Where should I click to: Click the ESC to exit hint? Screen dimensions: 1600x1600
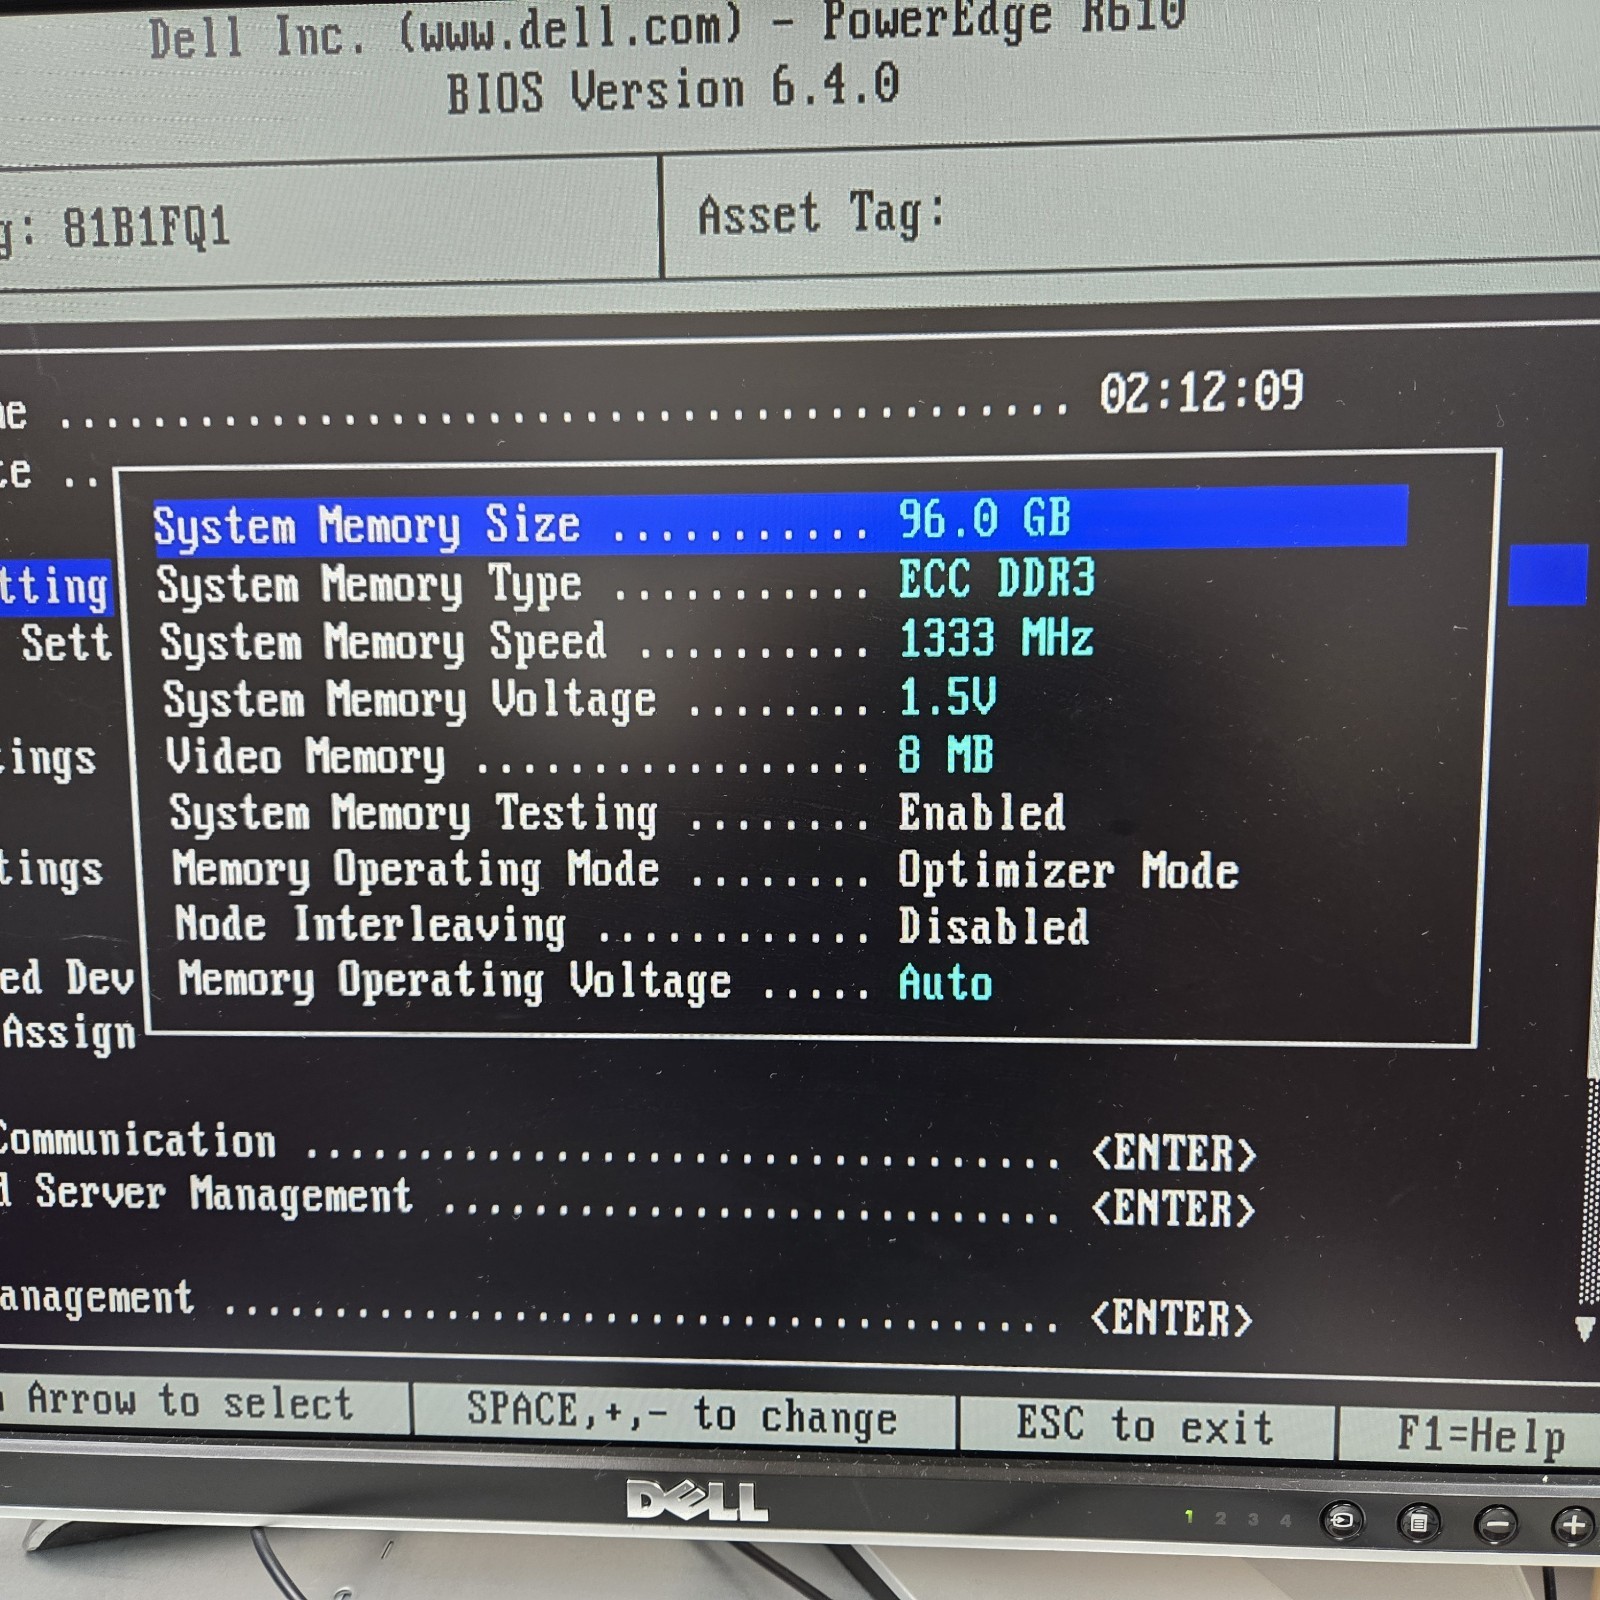[x=1146, y=1424]
